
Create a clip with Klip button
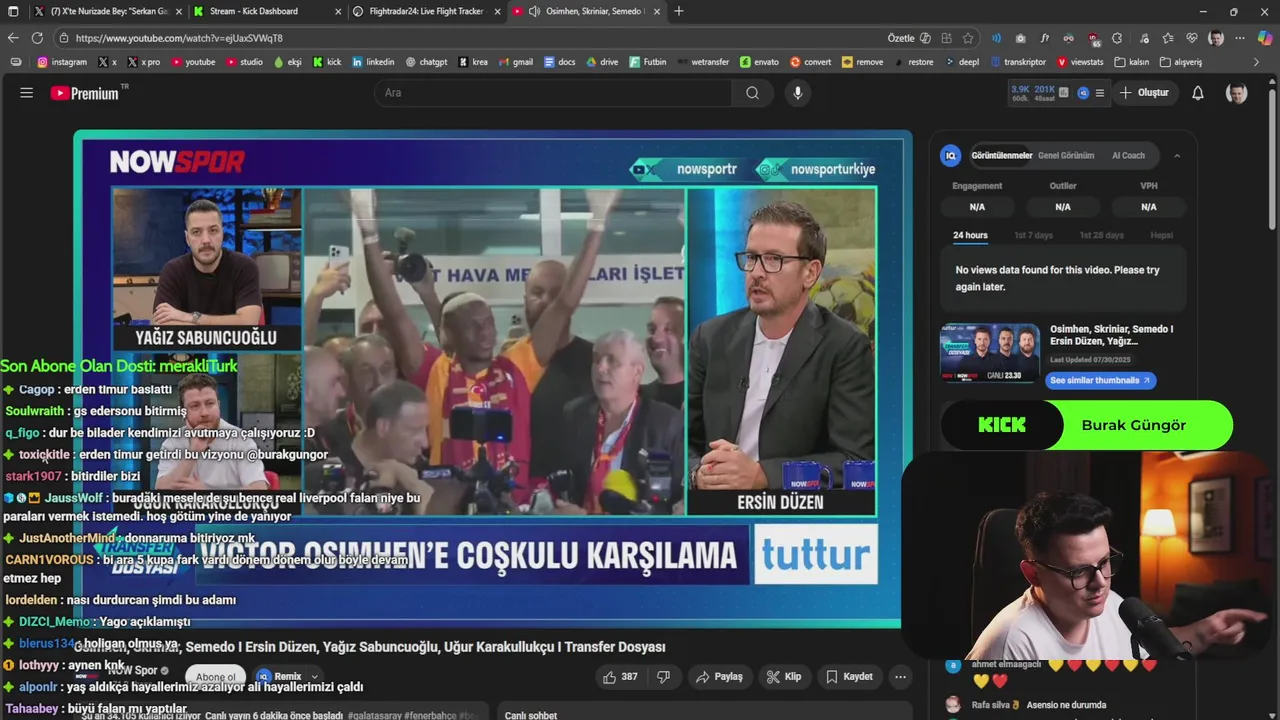click(784, 677)
